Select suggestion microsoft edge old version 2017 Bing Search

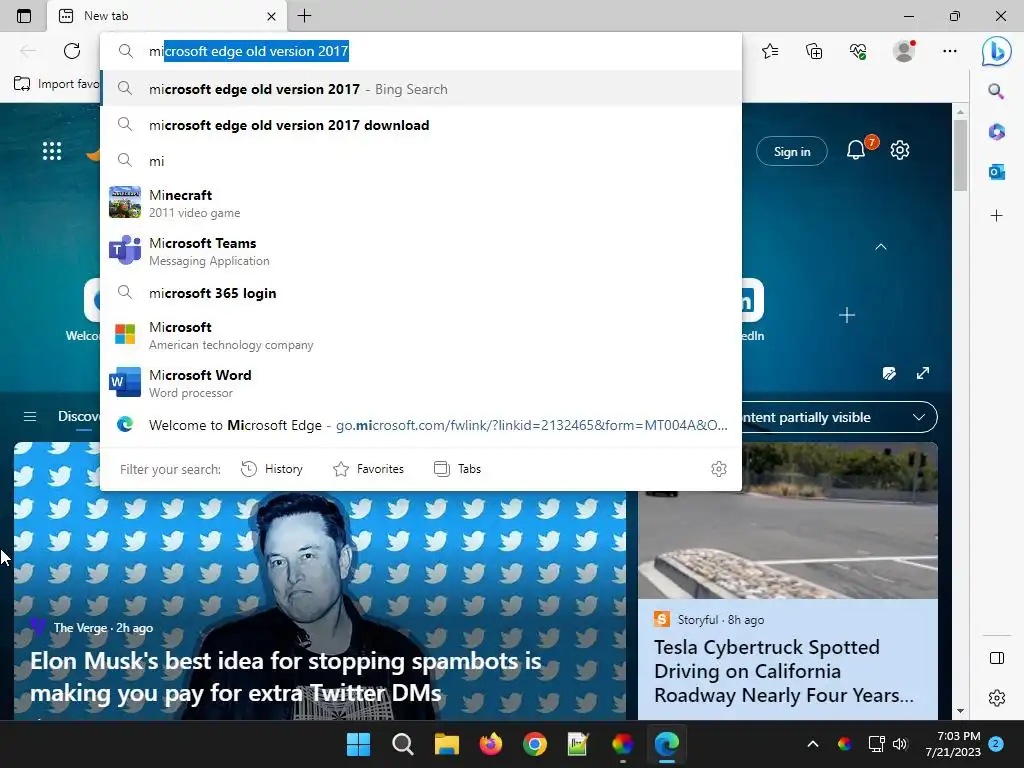pyautogui.click(x=421, y=89)
